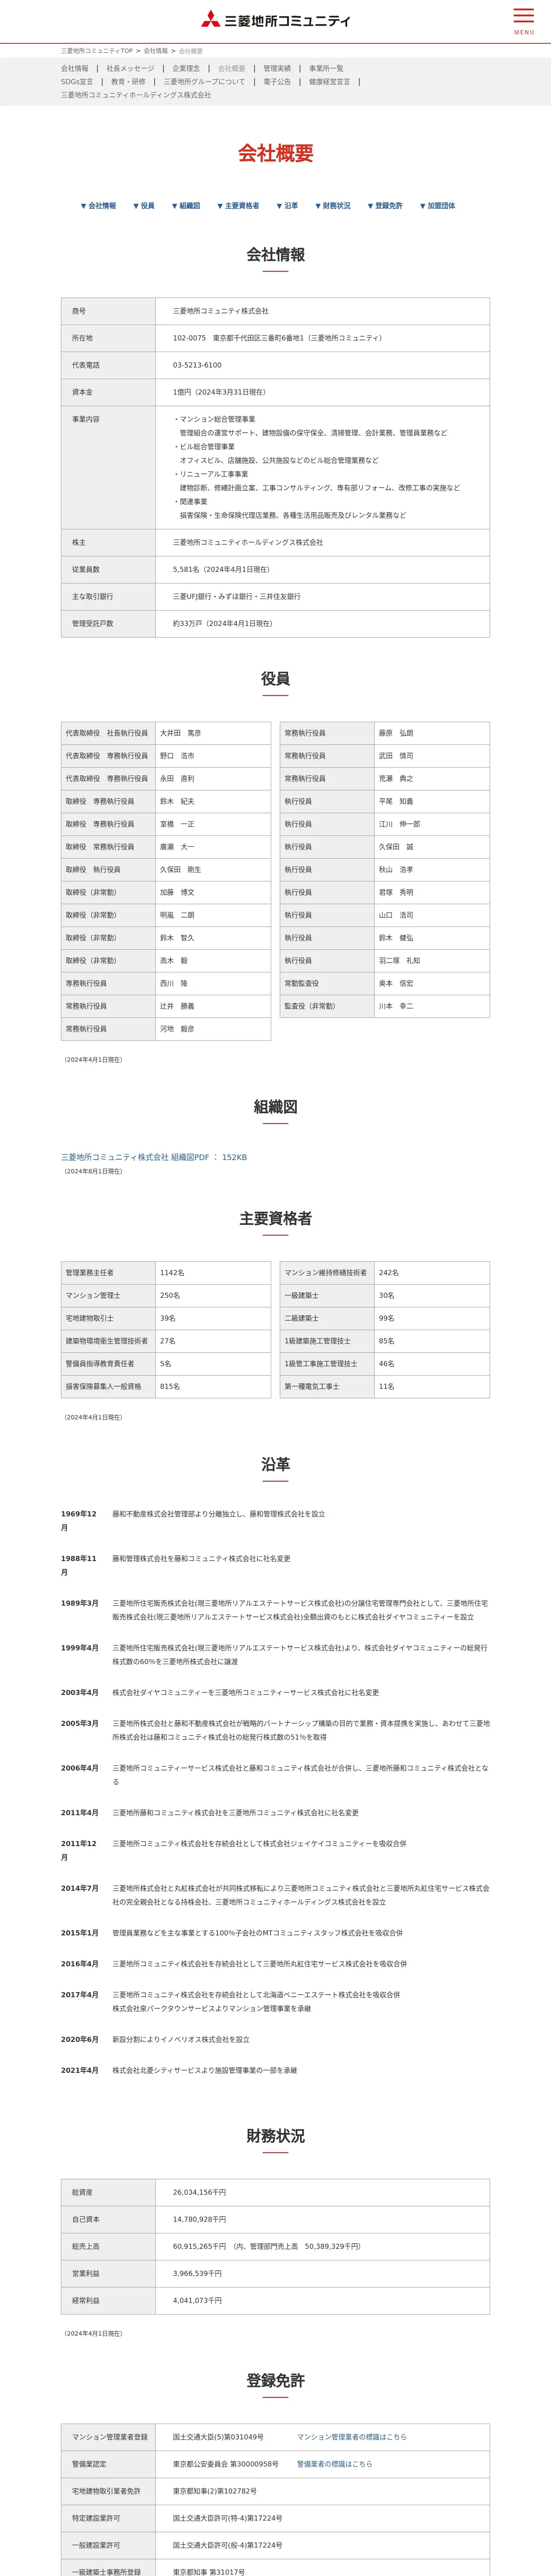Select 会社情報 in the sub navigation
The image size is (551, 2576).
(75, 69)
